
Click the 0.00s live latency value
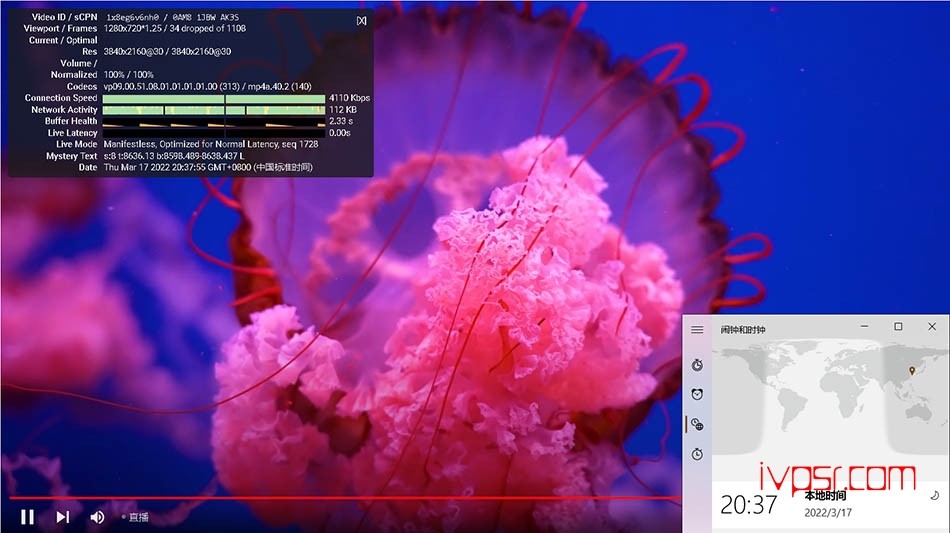tap(340, 133)
